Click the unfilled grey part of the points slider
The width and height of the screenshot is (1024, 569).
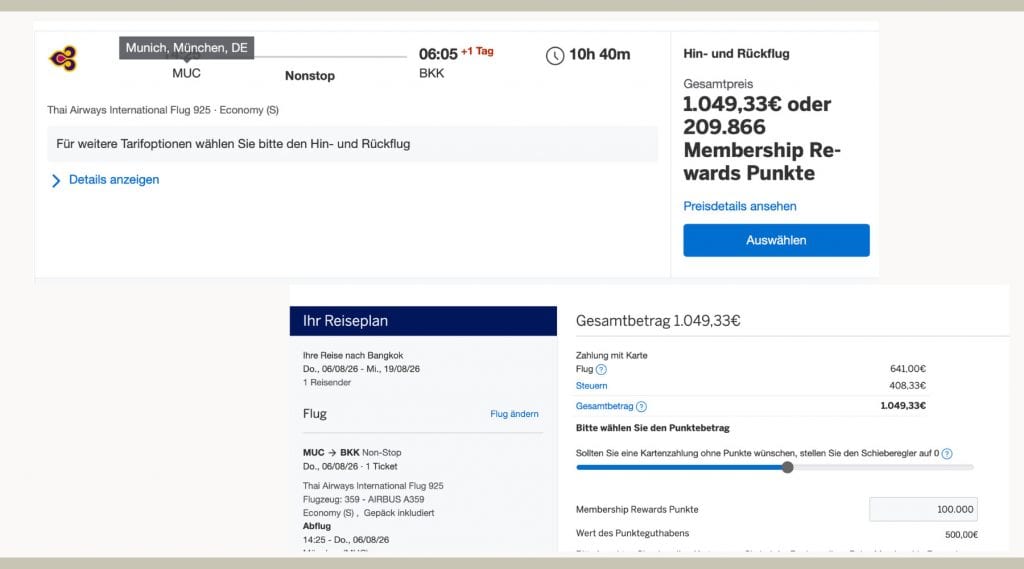tap(880, 467)
